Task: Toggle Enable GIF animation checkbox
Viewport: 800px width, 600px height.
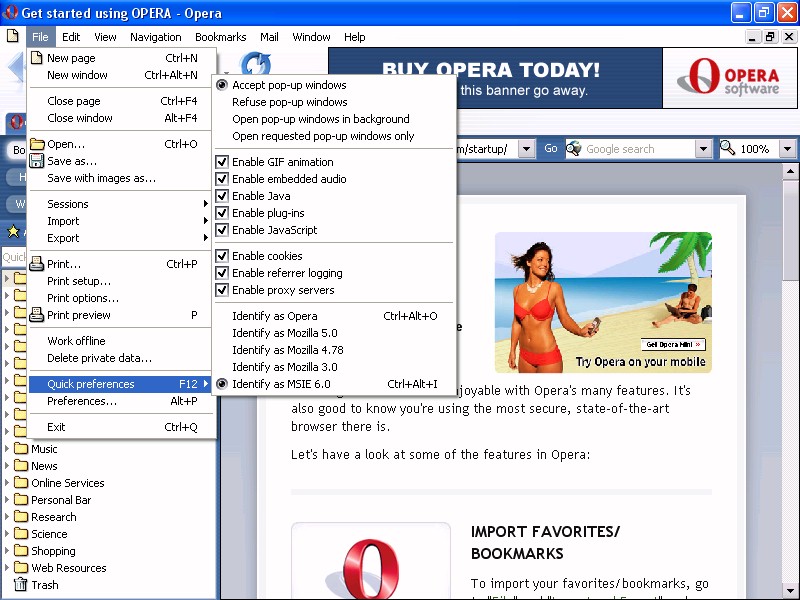Action: 222,162
